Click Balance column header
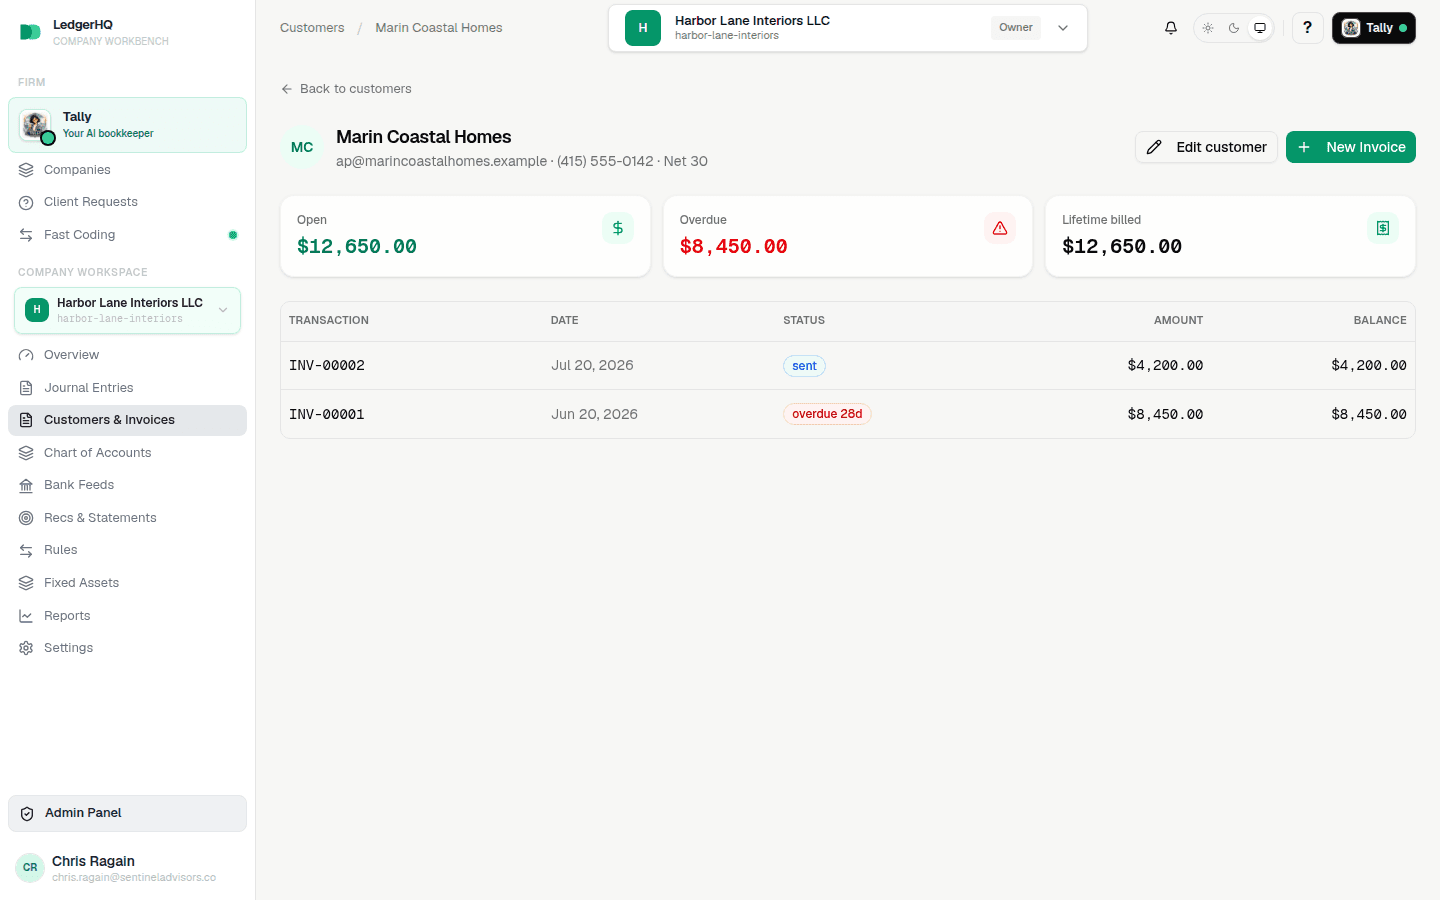This screenshot has height=900, width=1440. 1380,320
